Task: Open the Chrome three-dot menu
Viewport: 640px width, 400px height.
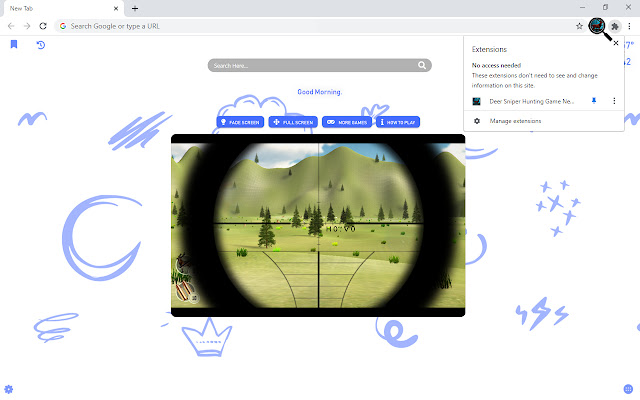Action: (629, 26)
